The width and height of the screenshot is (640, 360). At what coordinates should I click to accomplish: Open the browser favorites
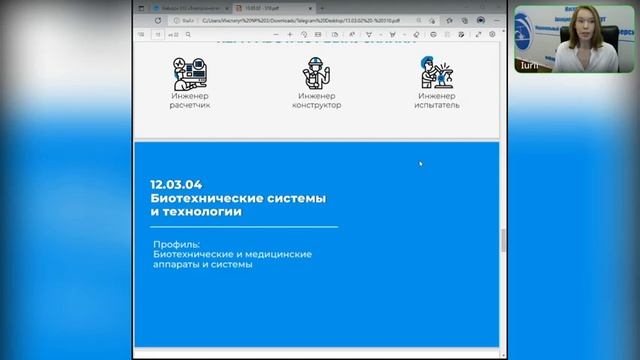point(449,20)
